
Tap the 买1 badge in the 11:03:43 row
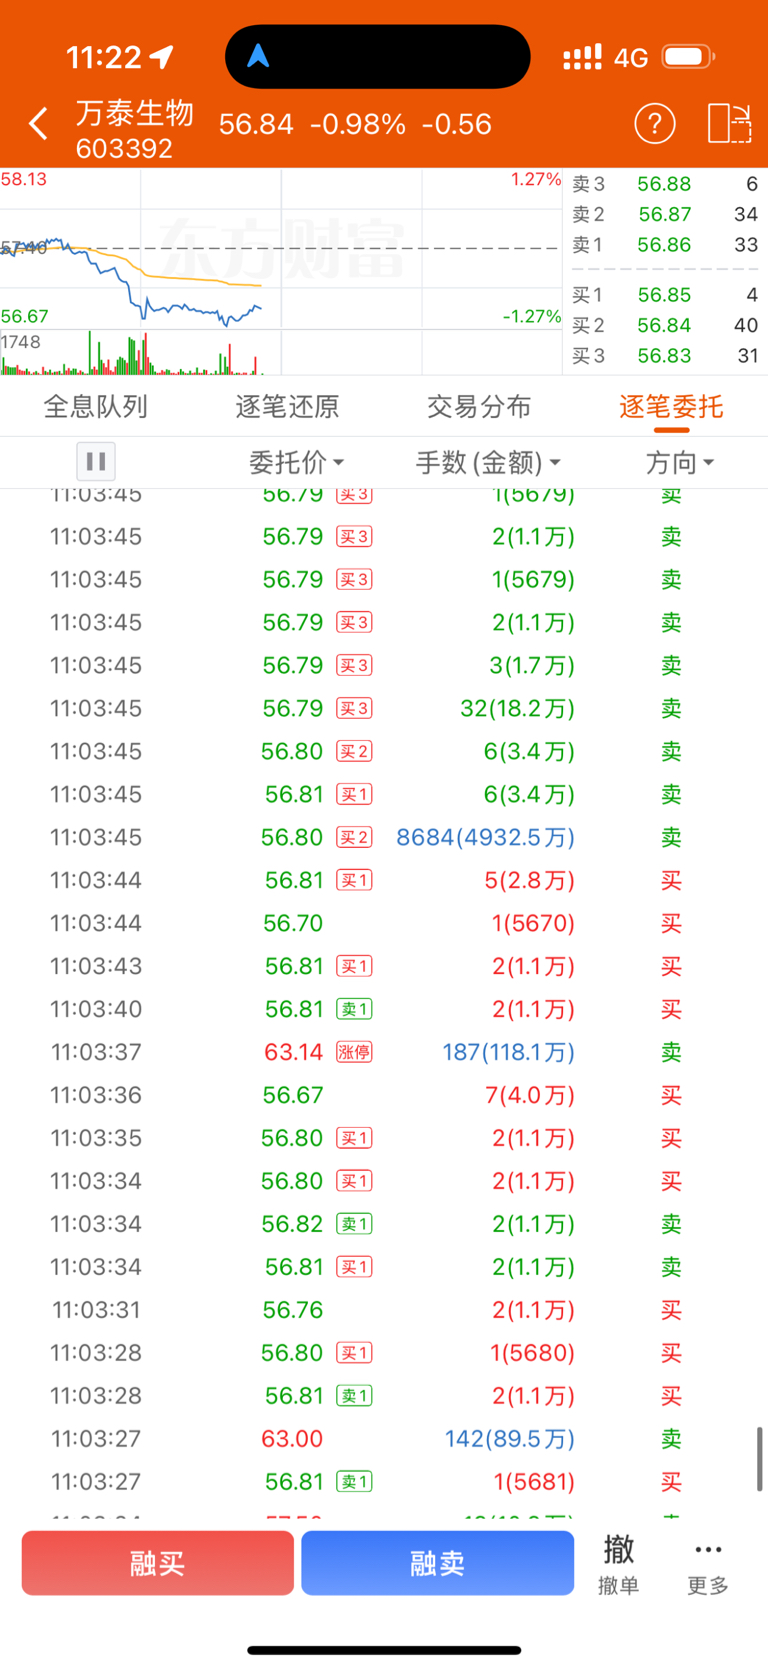[x=354, y=966]
